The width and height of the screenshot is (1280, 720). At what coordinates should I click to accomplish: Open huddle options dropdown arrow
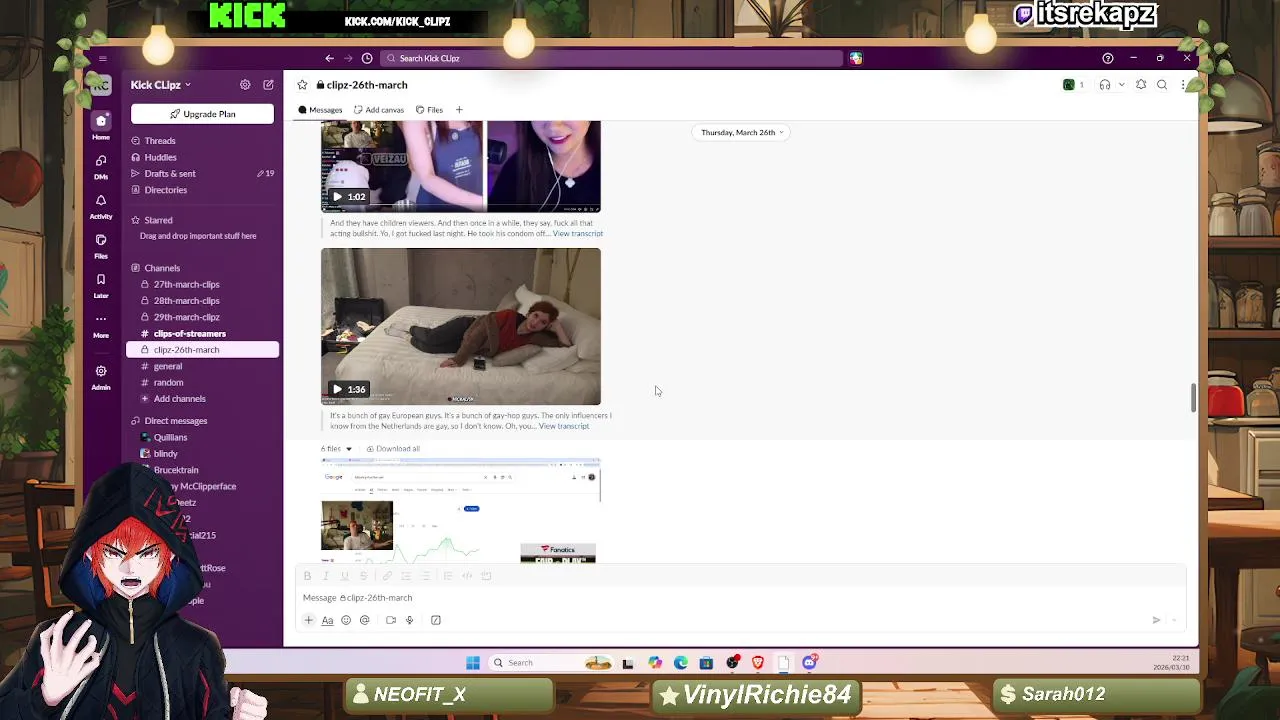tap(1121, 85)
